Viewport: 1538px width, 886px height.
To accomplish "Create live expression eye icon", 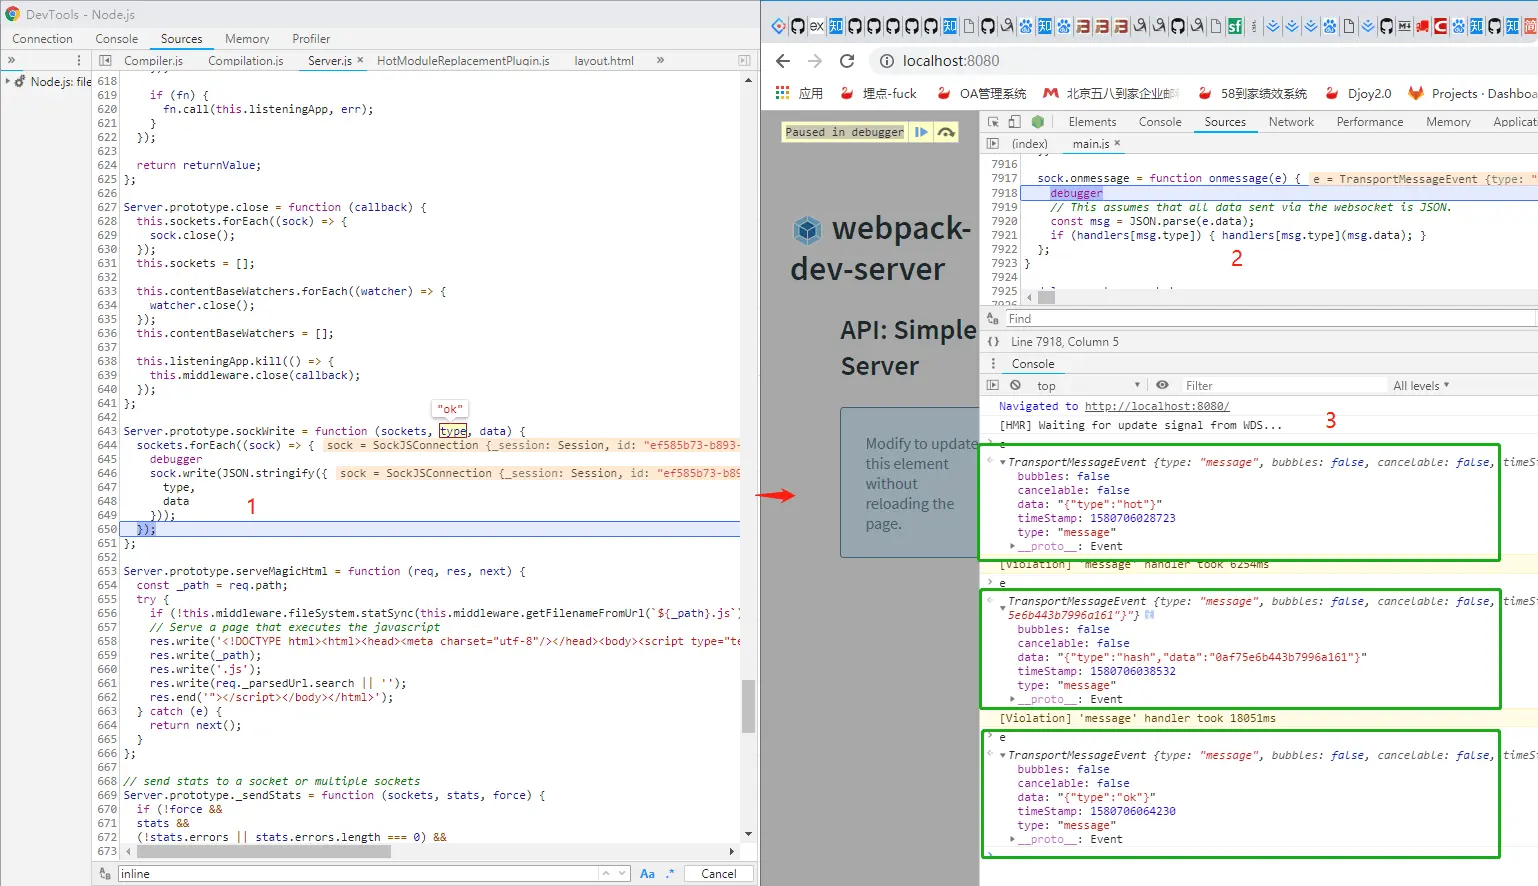I will click(1162, 385).
